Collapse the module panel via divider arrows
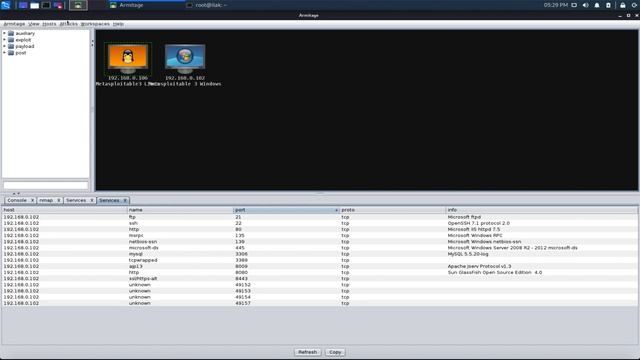 [92, 42]
